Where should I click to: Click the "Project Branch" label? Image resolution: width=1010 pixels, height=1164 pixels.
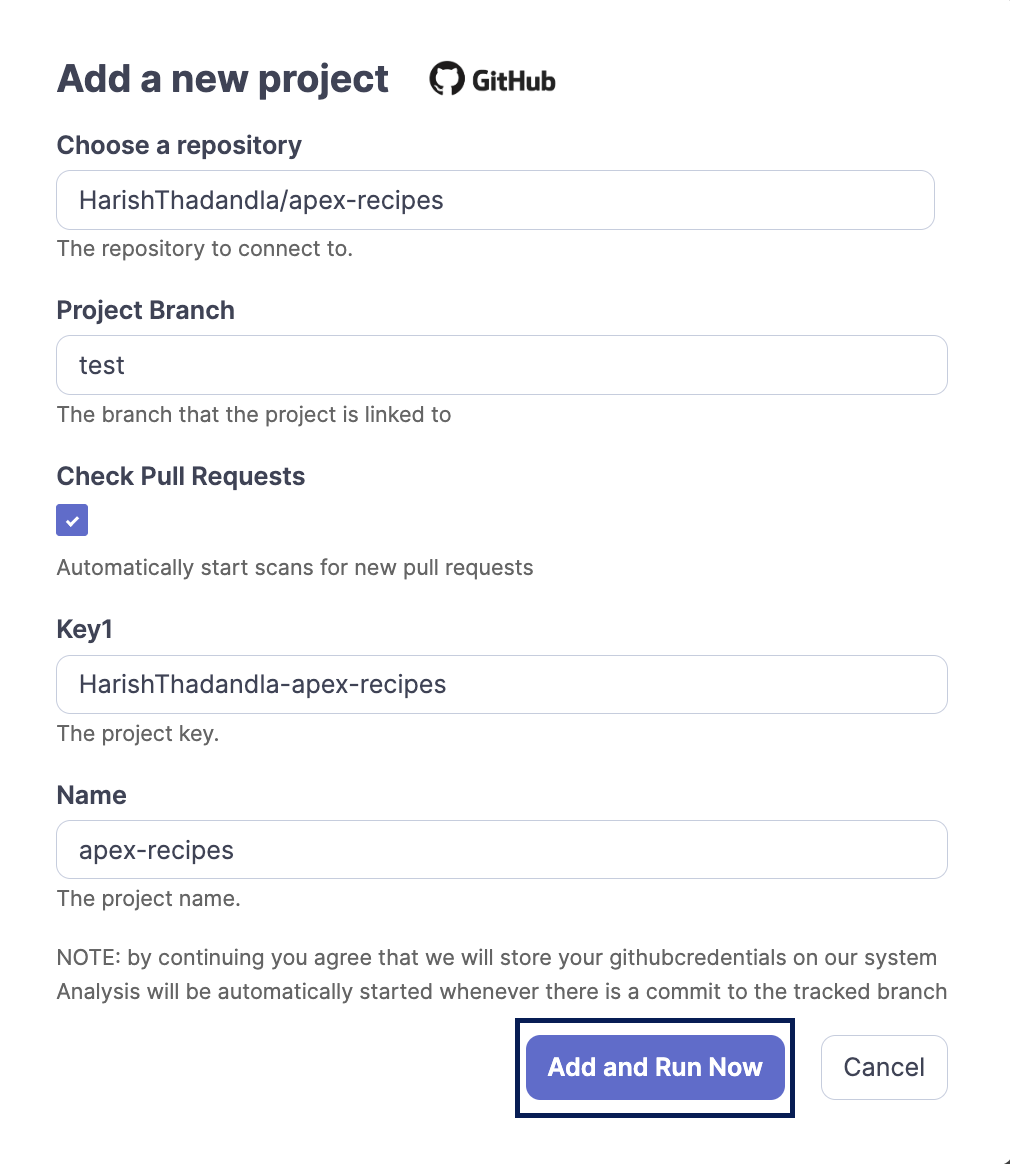pyautogui.click(x=146, y=310)
